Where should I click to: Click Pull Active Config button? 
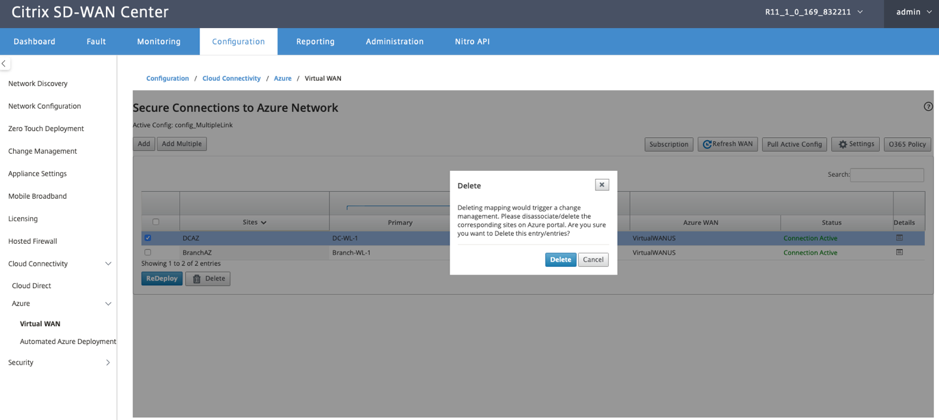(794, 144)
